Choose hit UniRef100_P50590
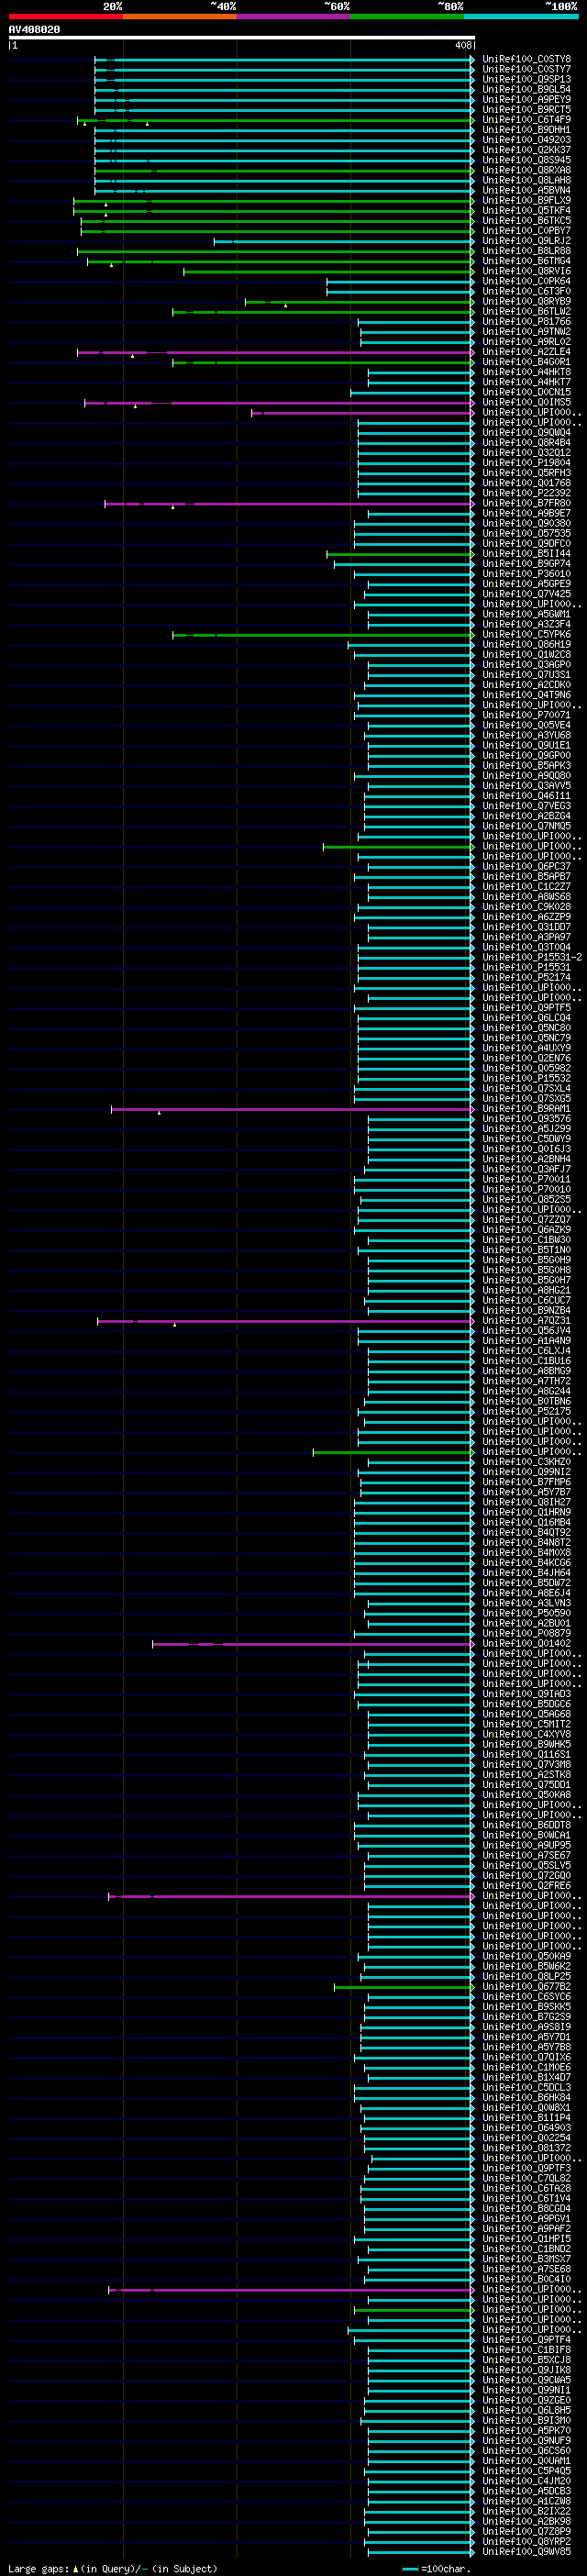Screen dimensions: 587x2576 point(526,1614)
